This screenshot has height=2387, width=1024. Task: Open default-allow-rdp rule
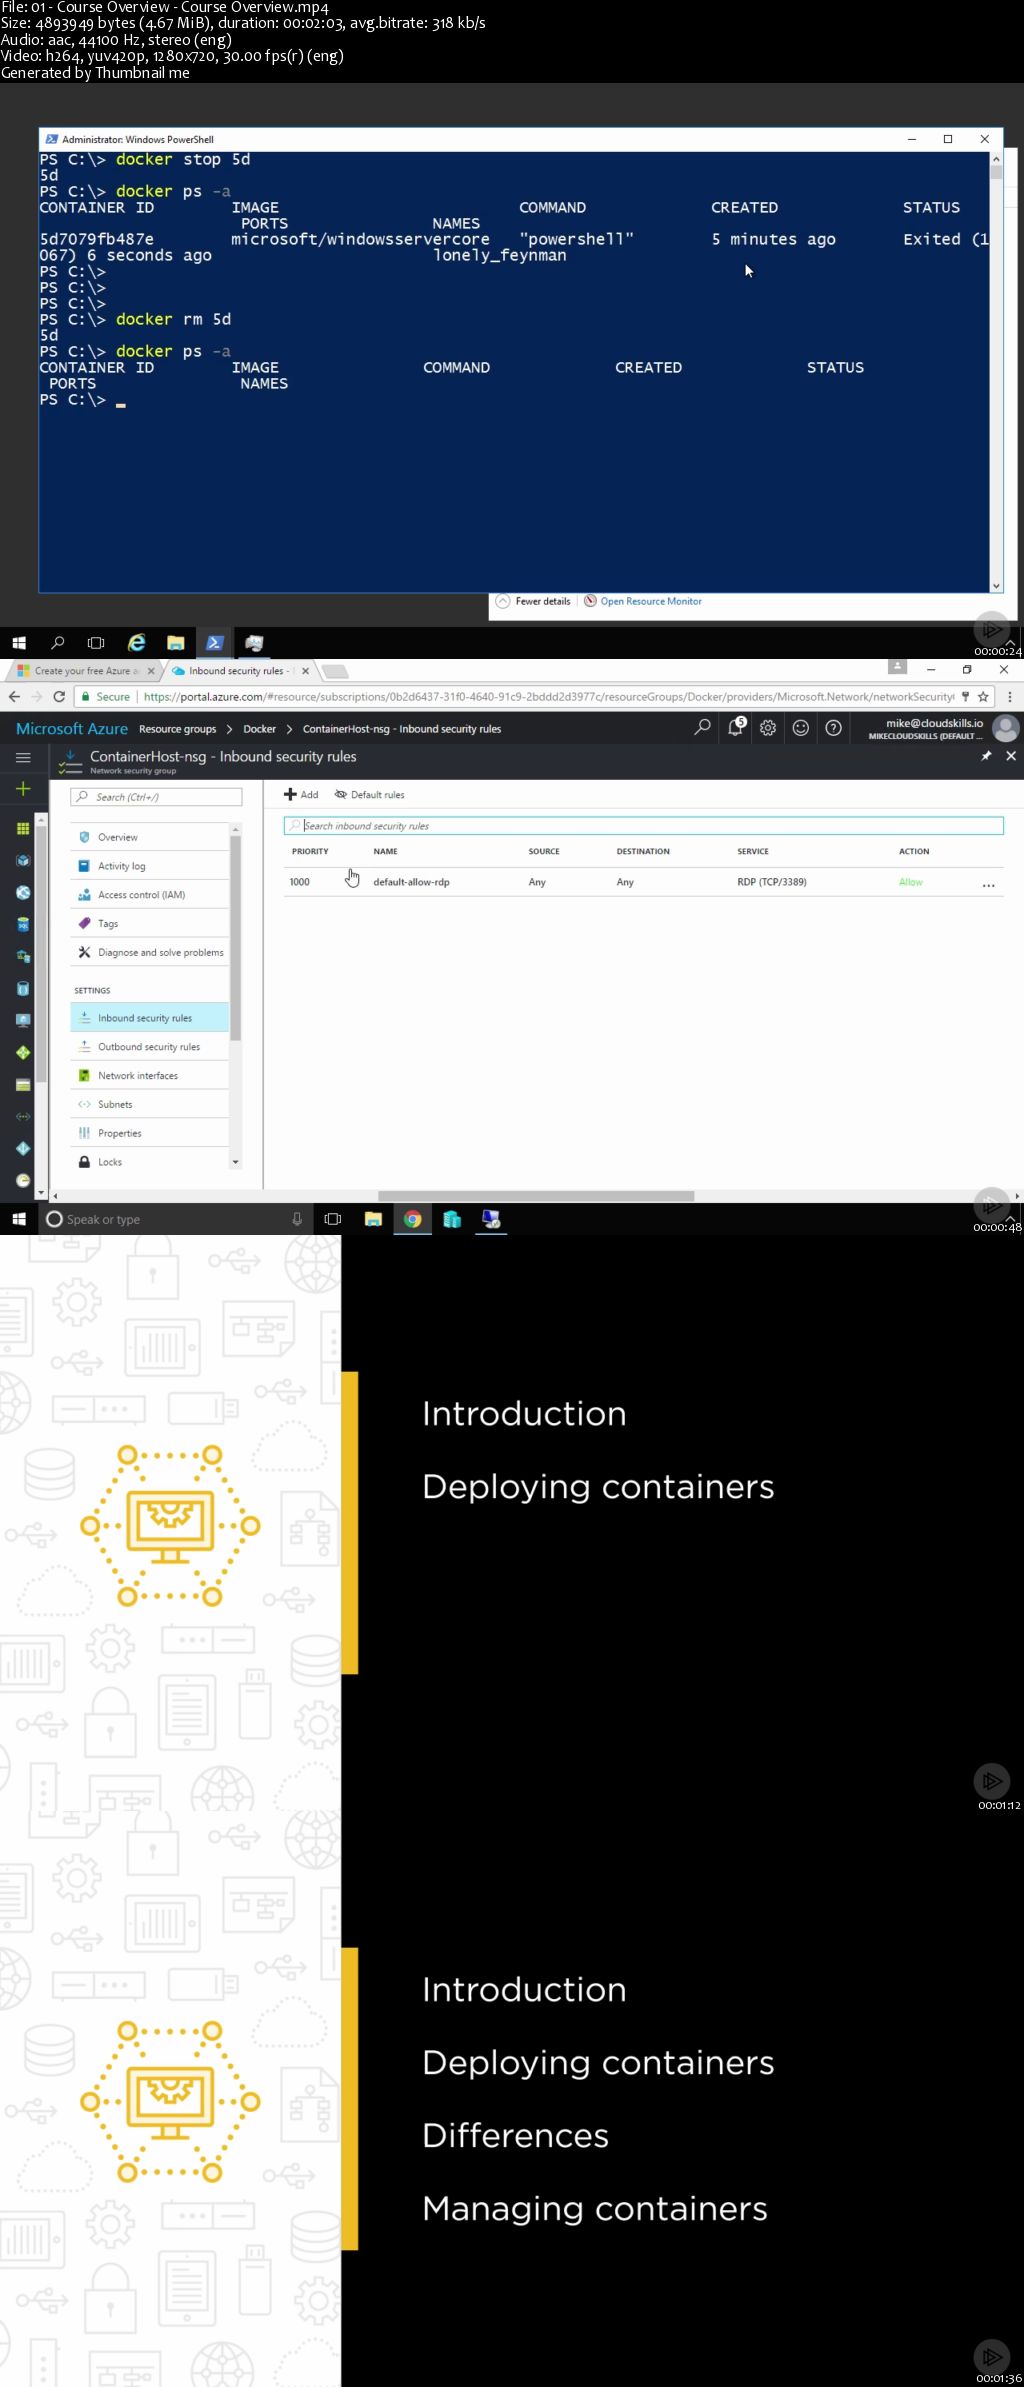pyautogui.click(x=644, y=882)
